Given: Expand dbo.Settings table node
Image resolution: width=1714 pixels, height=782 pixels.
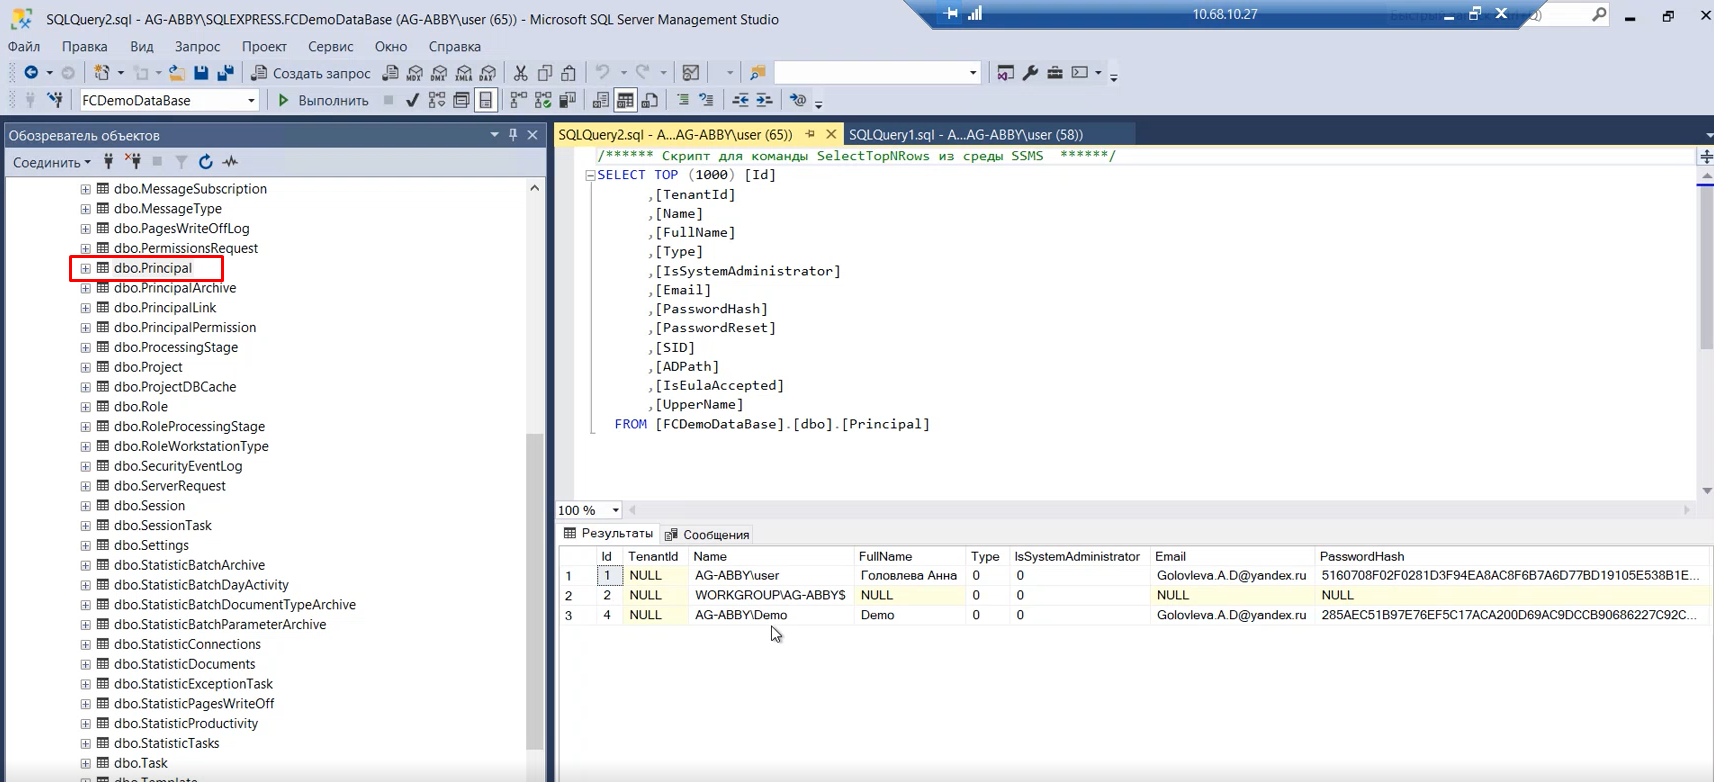Looking at the screenshot, I should tap(85, 546).
